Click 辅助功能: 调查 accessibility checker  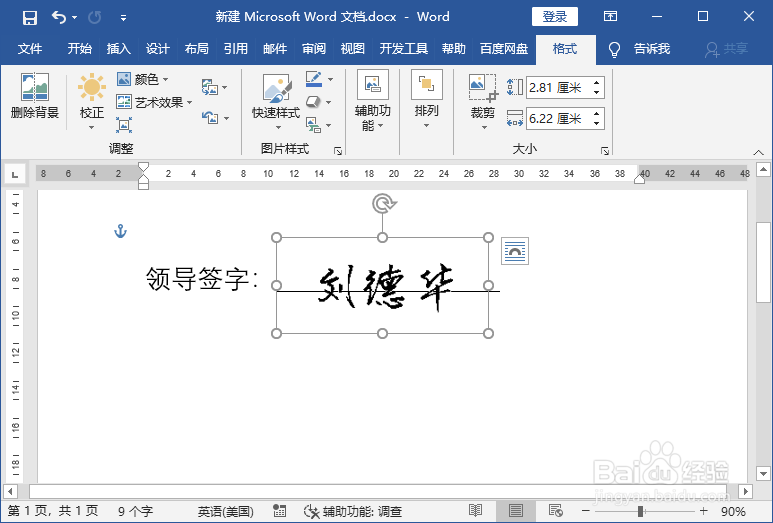(353, 511)
